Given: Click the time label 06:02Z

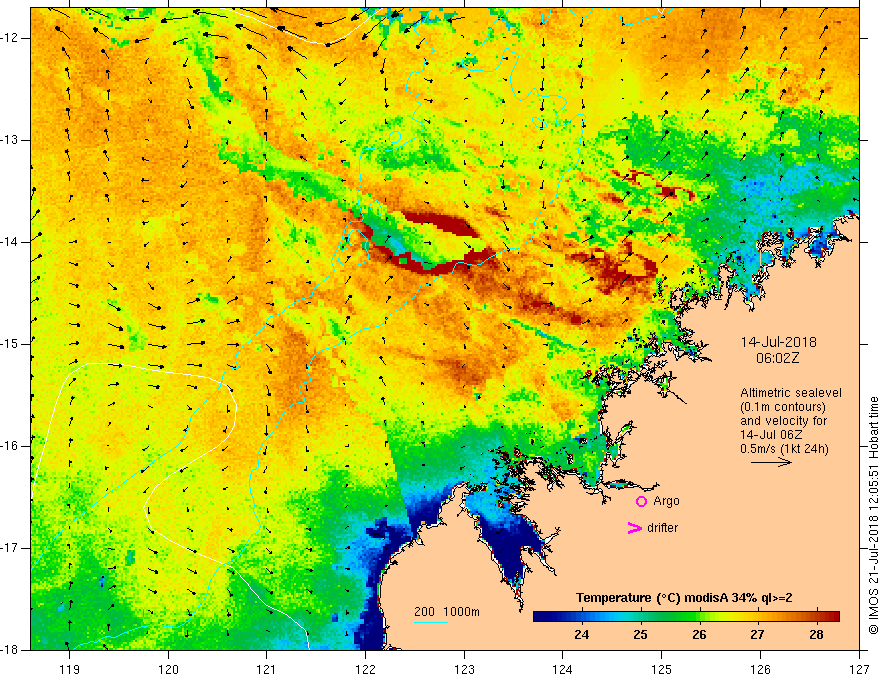Looking at the screenshot, I should point(777,358).
